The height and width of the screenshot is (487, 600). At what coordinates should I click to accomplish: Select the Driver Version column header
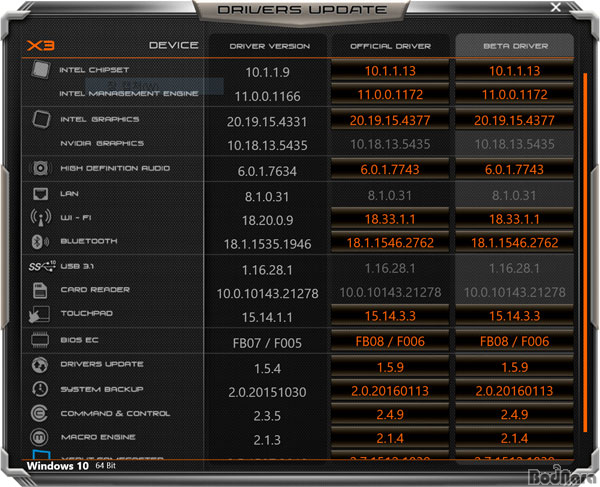click(x=269, y=46)
